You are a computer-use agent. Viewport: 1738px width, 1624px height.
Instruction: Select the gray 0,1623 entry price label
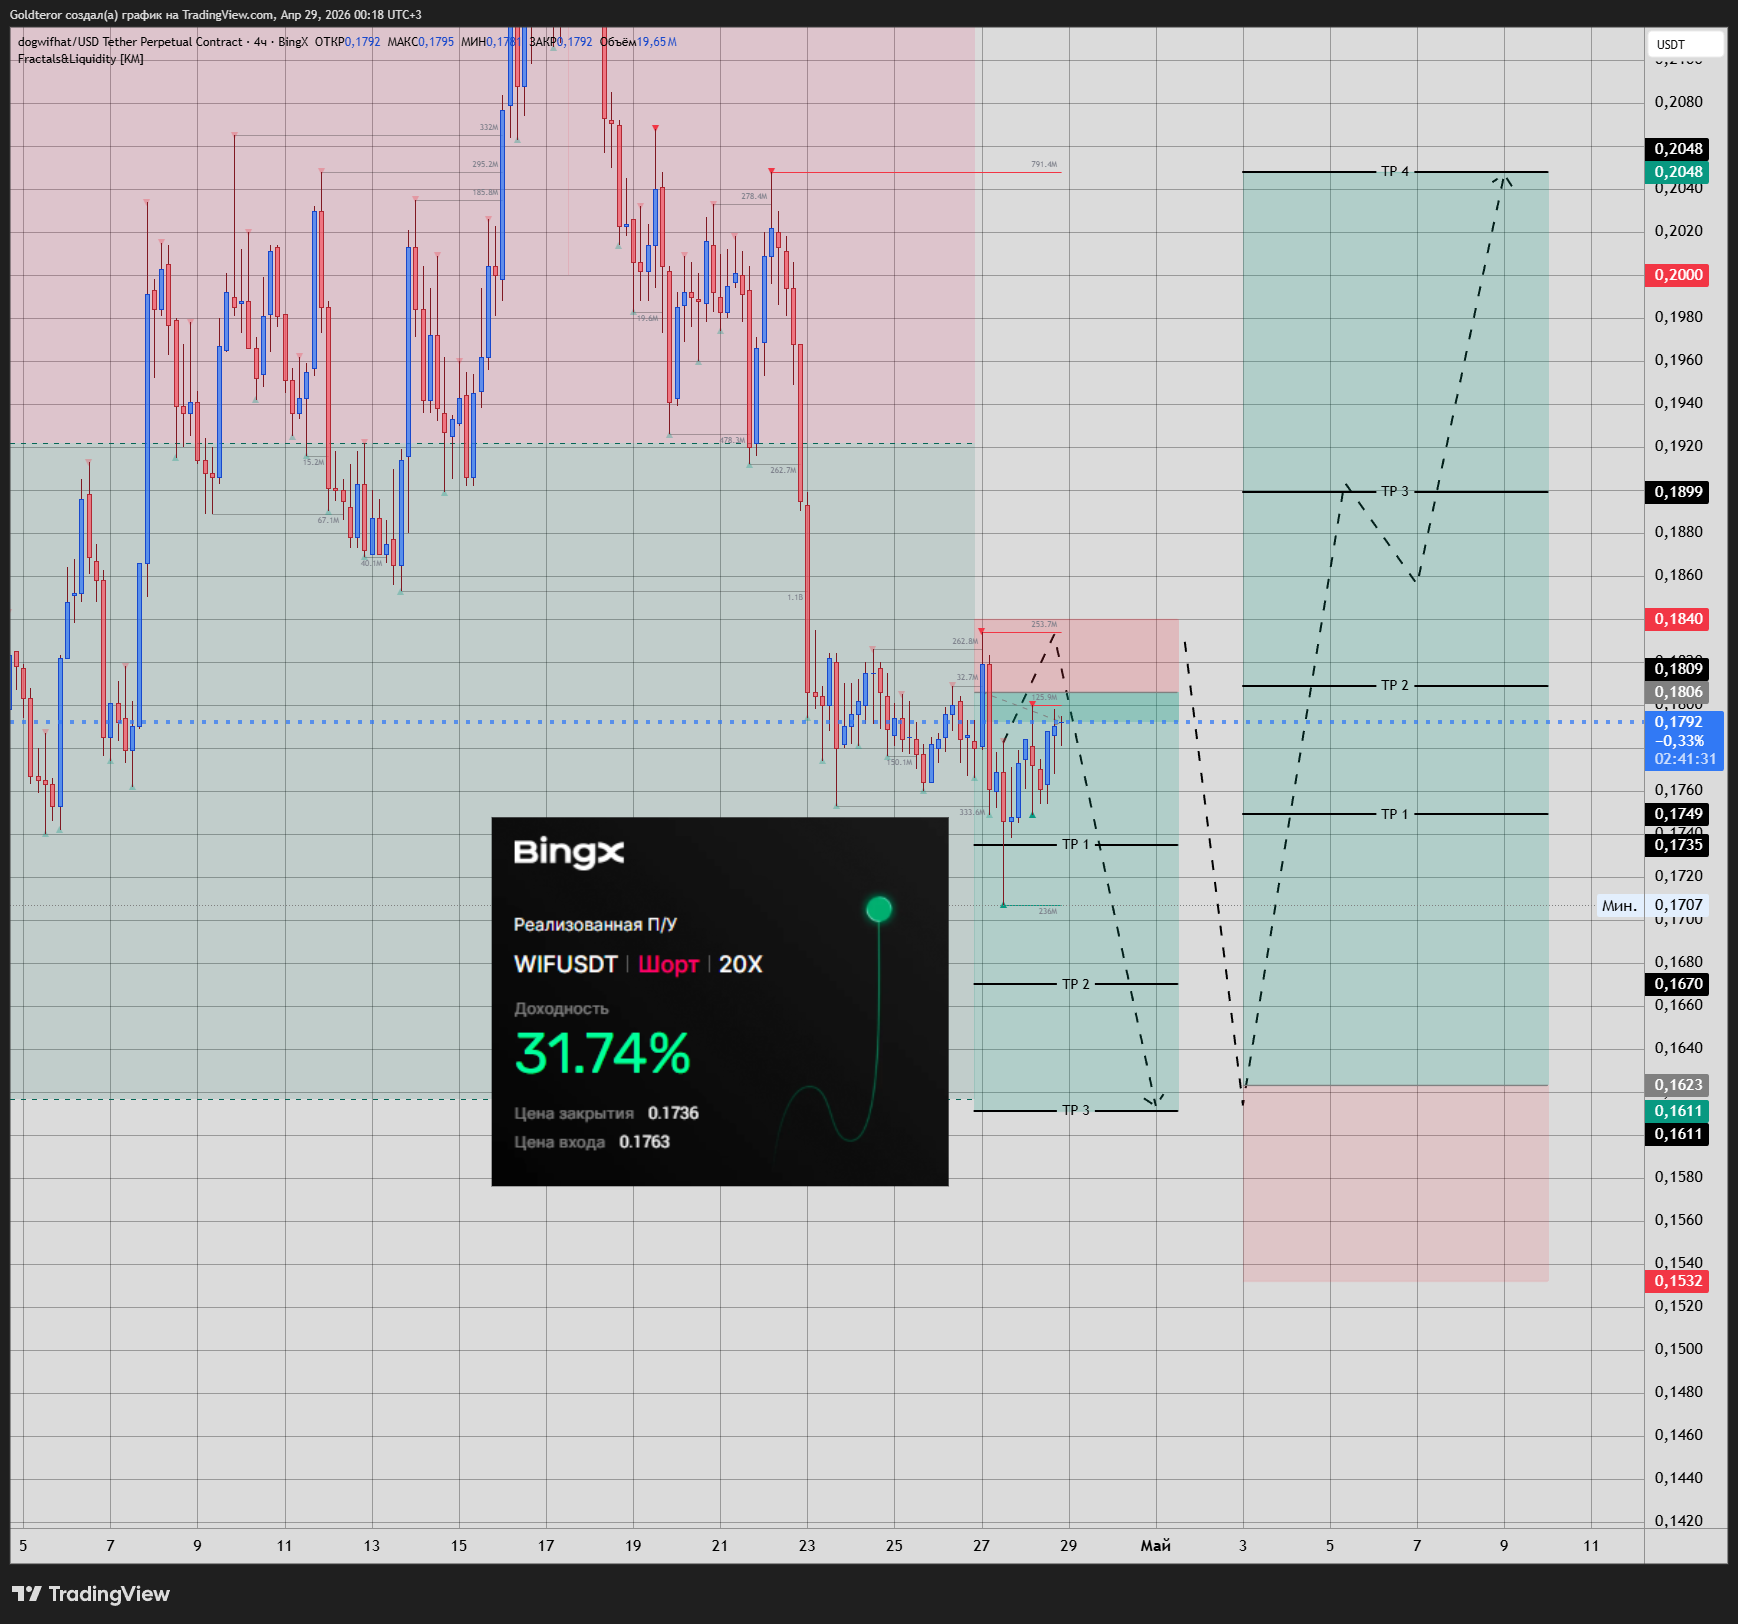pyautogui.click(x=1677, y=1085)
